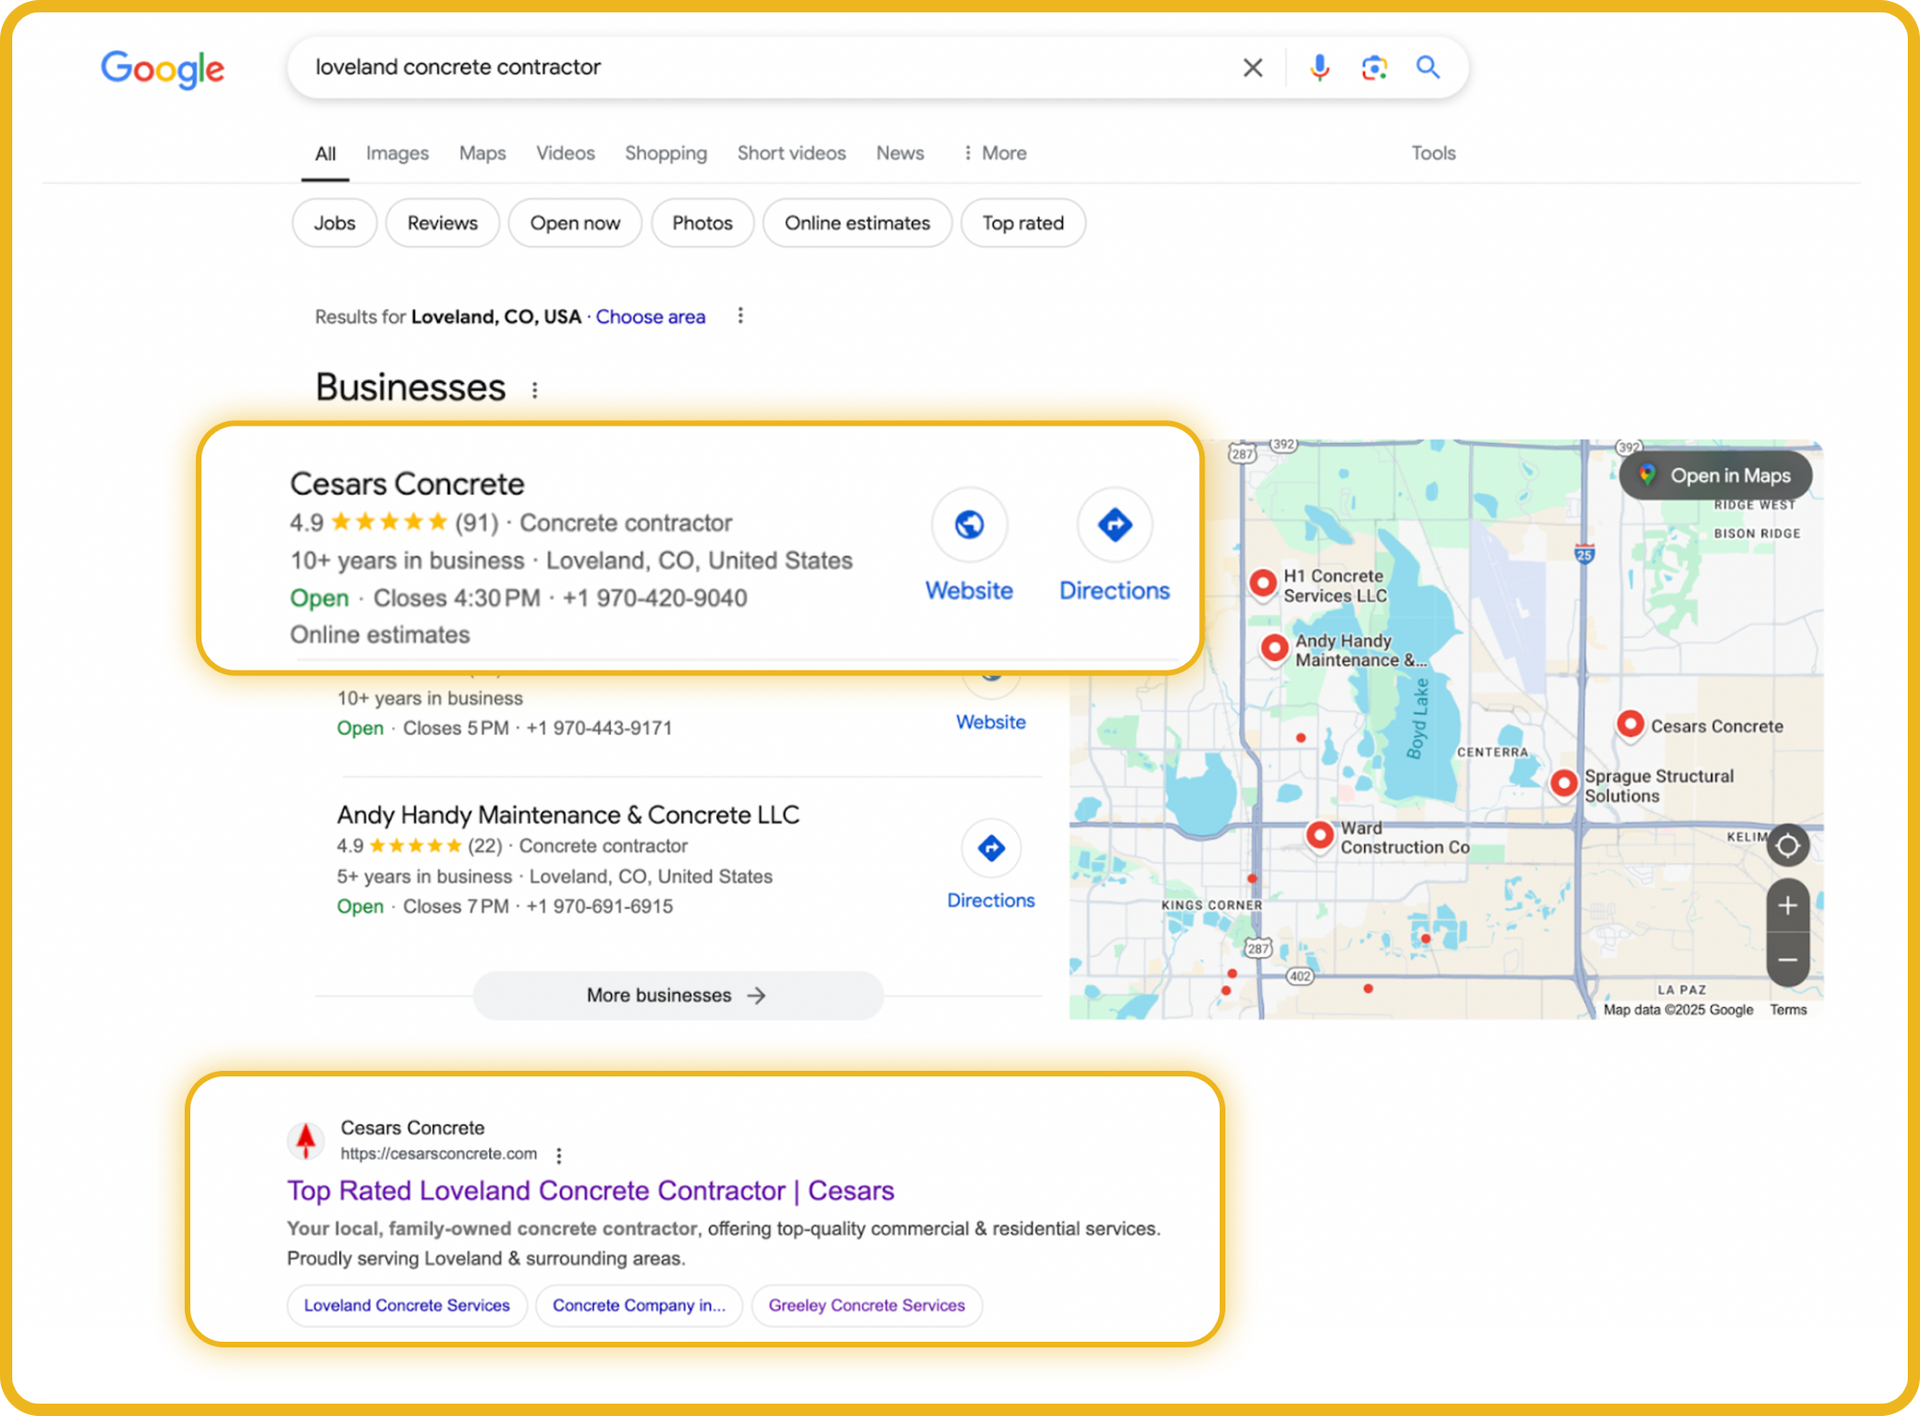
Task: Toggle the Top rated filter chip
Action: [x=1023, y=223]
